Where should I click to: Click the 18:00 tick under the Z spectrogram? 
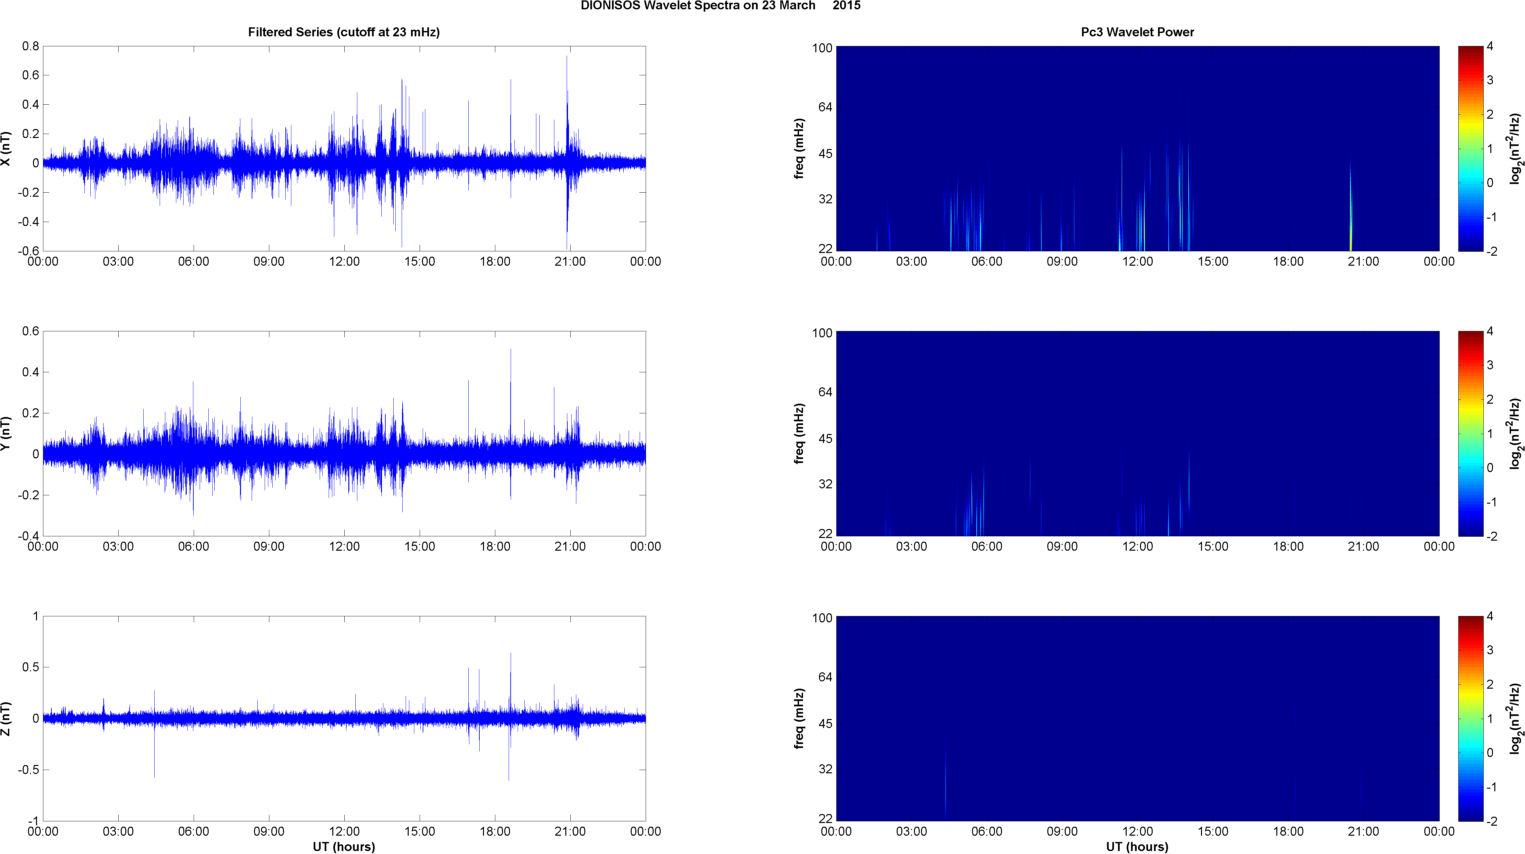click(x=1288, y=832)
